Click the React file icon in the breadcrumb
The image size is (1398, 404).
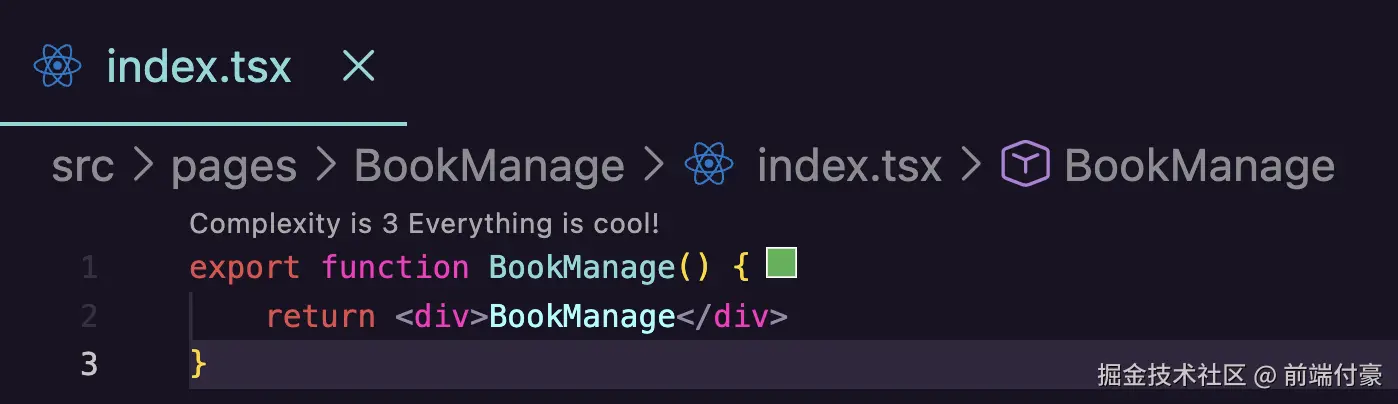709,166
